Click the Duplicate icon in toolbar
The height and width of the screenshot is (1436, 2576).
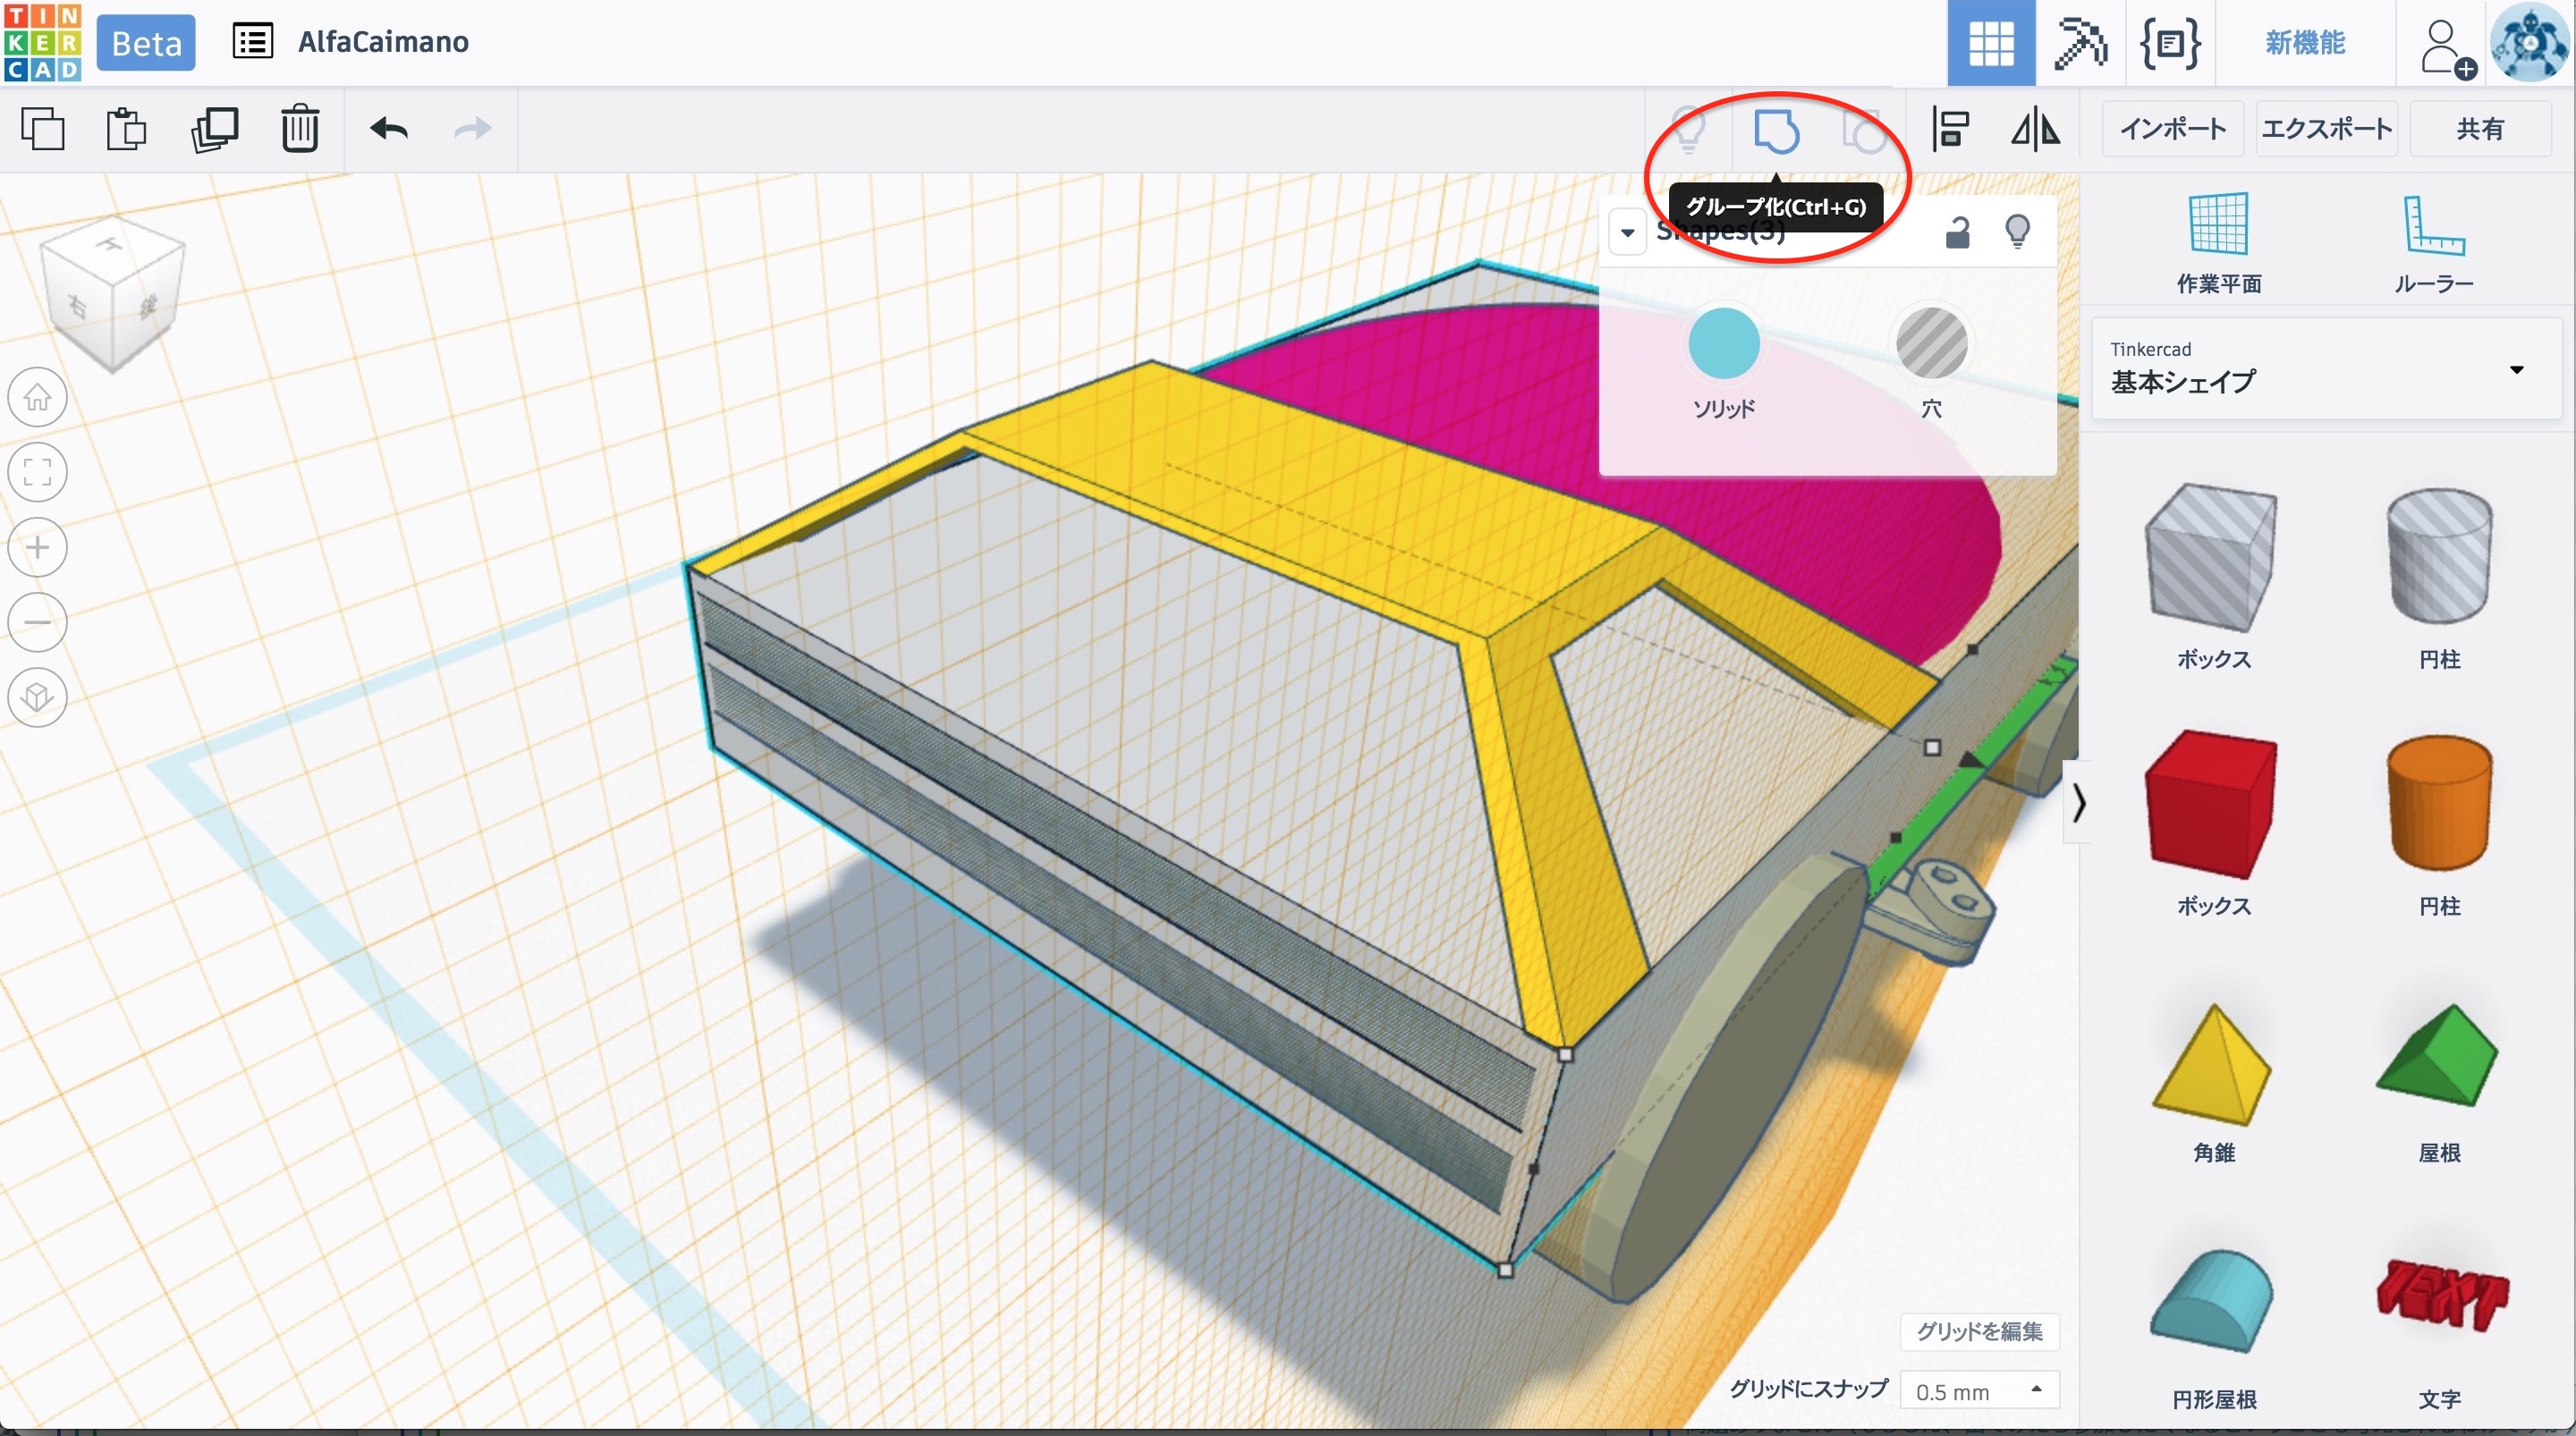tap(214, 129)
